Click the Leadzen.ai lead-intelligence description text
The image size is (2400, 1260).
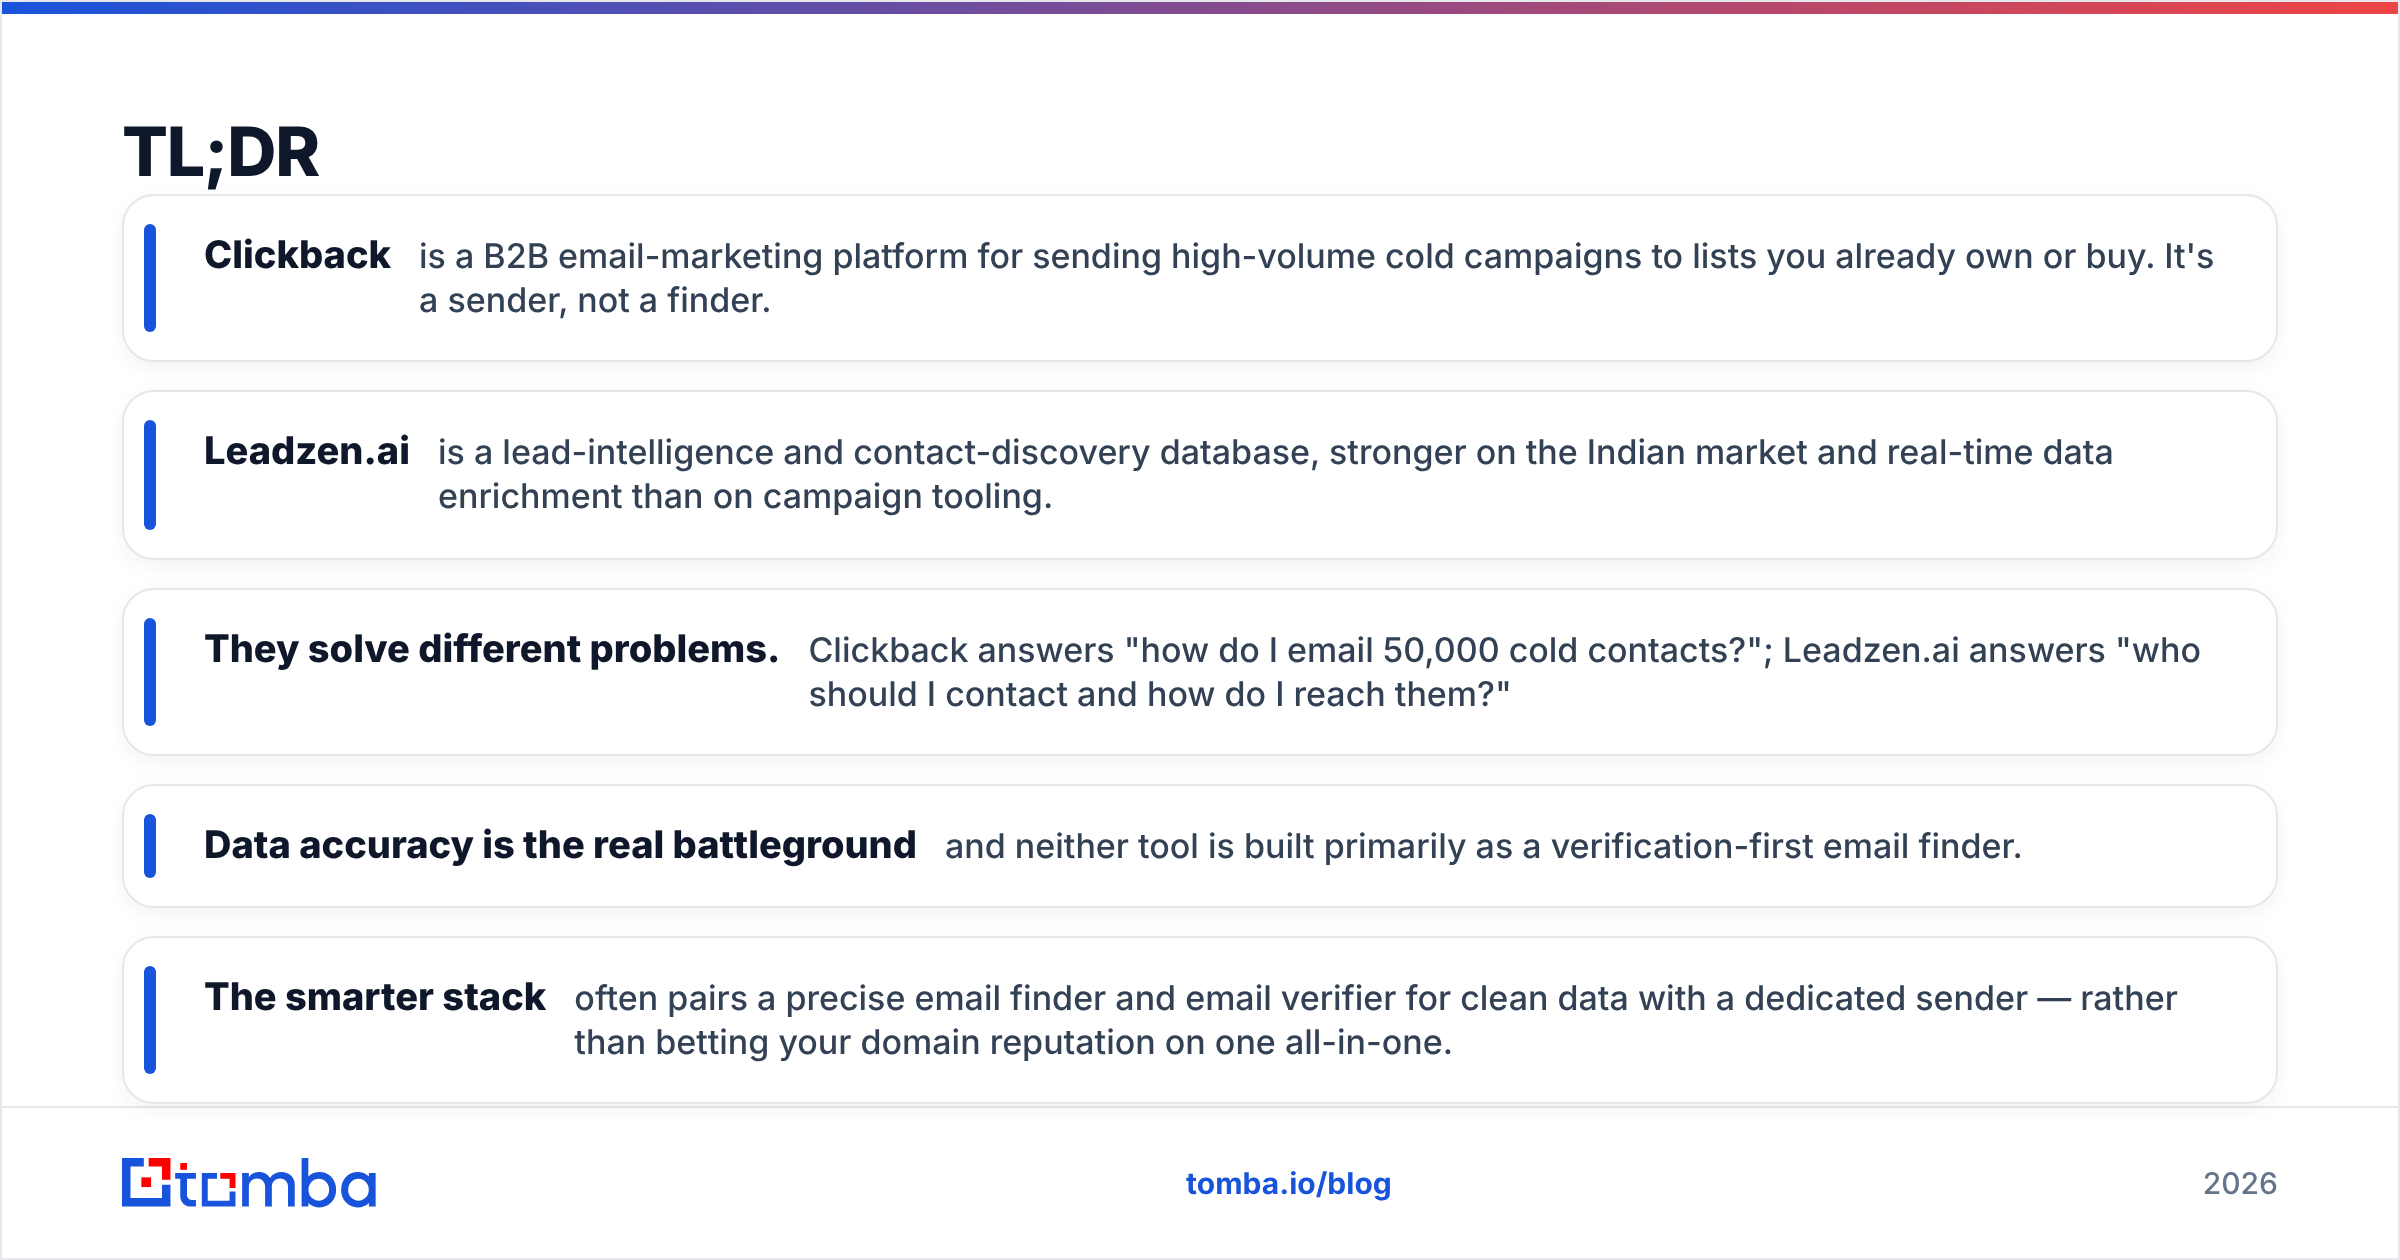pyautogui.click(x=1275, y=474)
